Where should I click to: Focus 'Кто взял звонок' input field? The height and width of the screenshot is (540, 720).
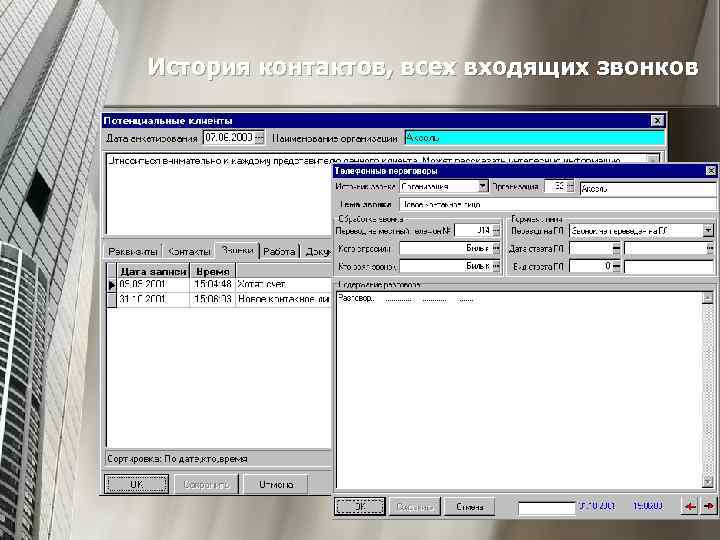pyautogui.click(x=446, y=266)
